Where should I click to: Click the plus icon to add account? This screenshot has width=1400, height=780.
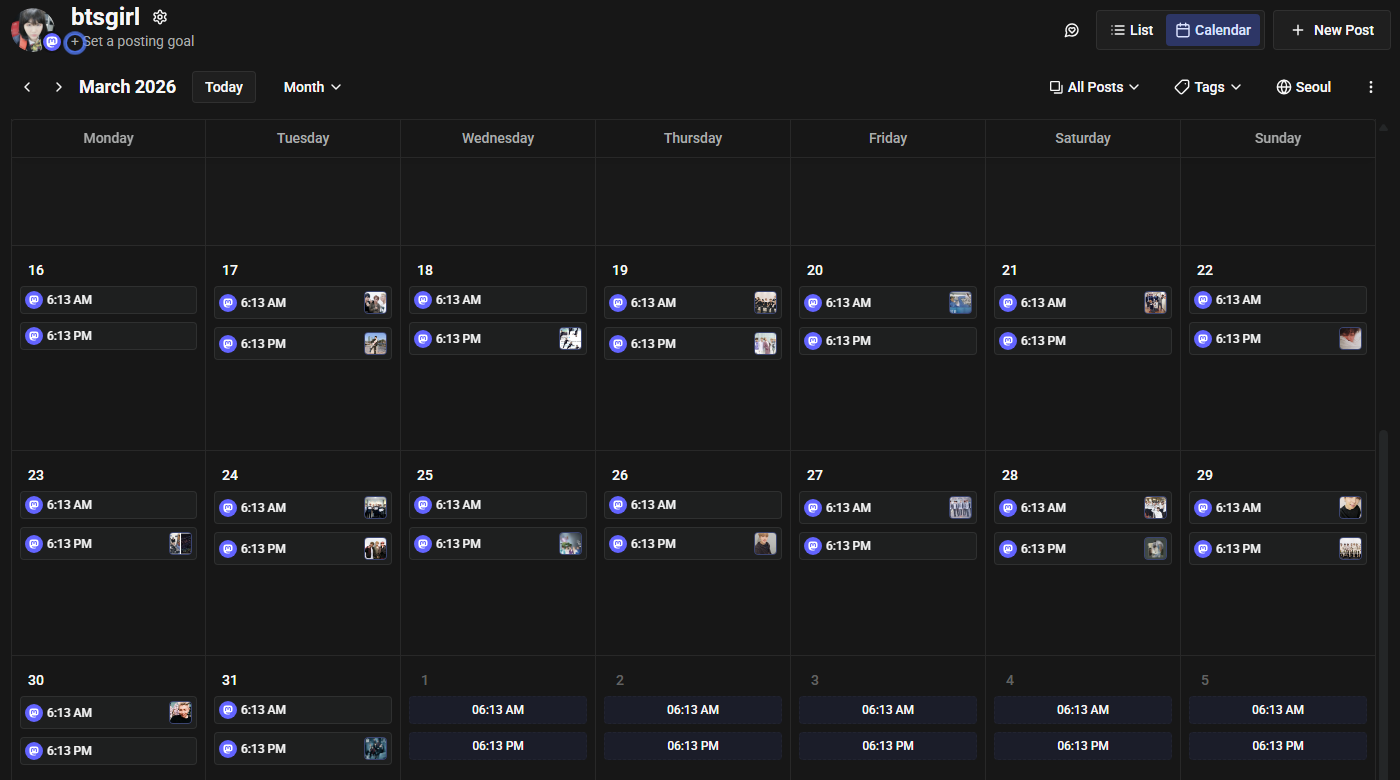tap(74, 42)
